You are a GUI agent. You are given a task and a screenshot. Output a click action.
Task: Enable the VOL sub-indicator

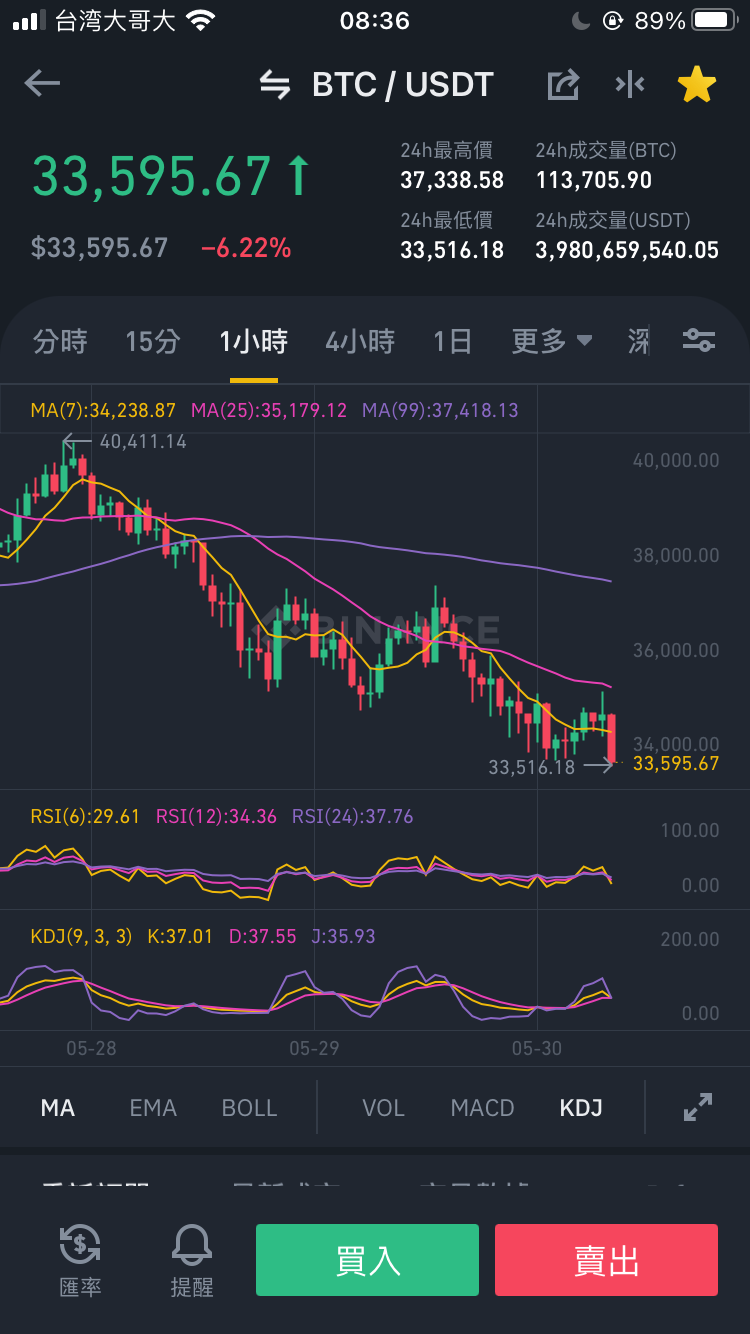383,1108
